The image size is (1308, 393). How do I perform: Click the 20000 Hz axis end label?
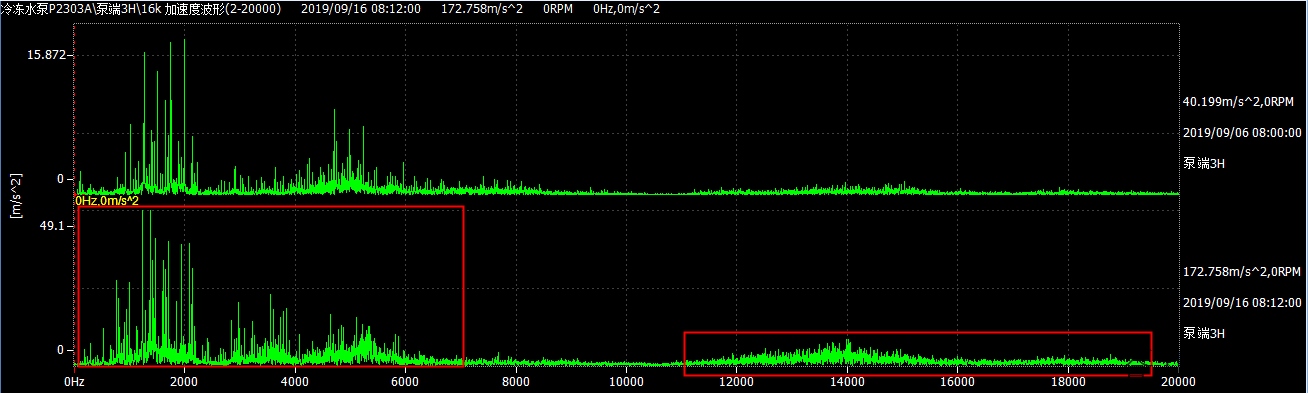[1177, 382]
